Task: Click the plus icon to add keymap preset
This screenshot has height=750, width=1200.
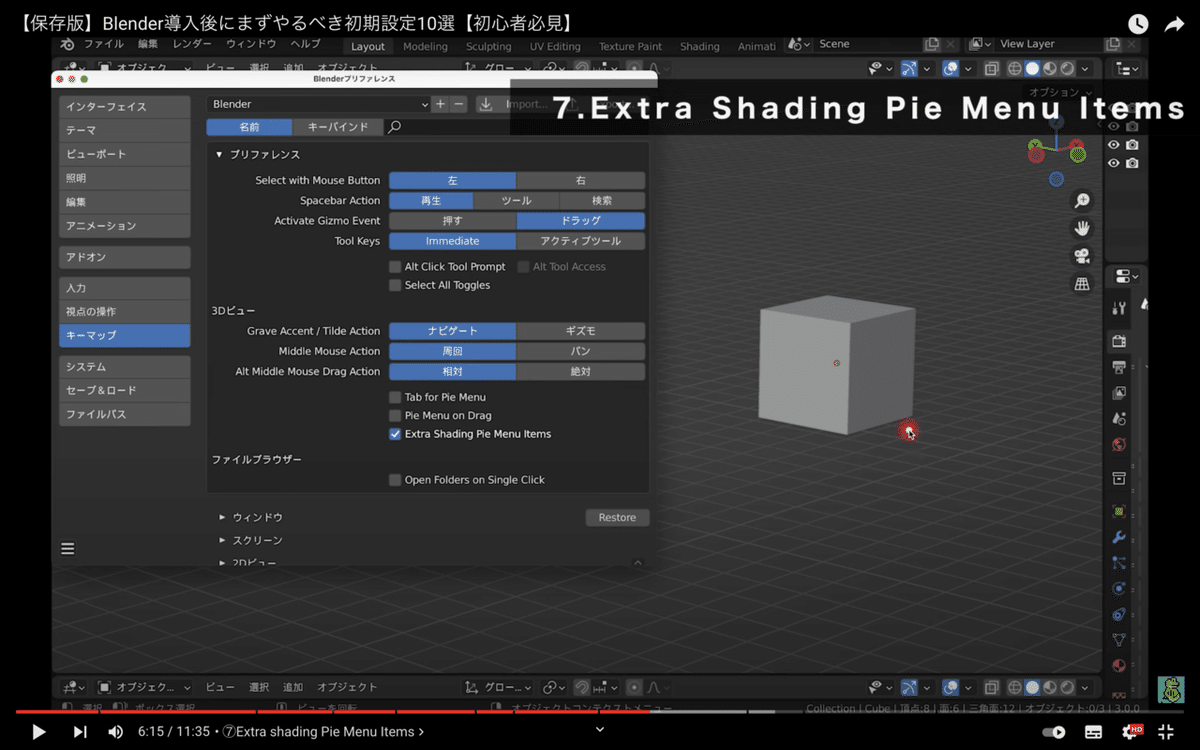Action: [x=440, y=104]
